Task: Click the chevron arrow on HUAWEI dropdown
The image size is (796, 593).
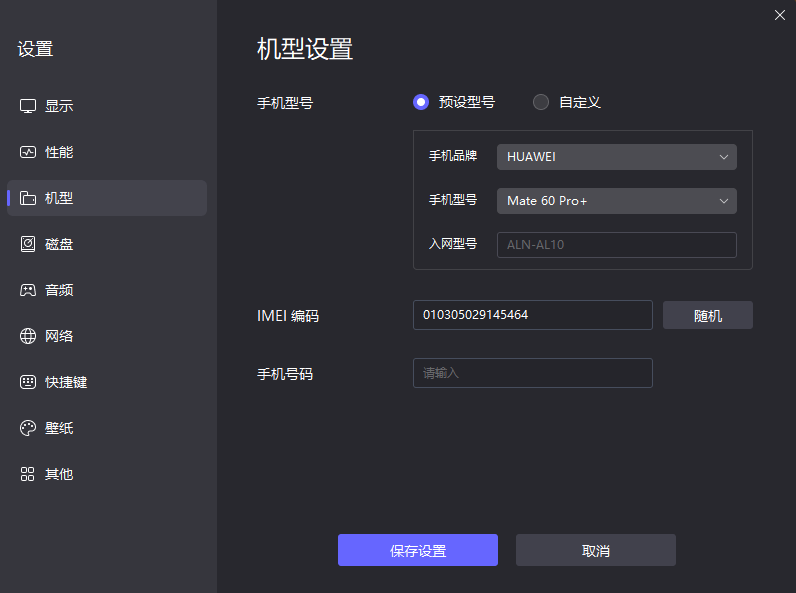Action: 724,157
